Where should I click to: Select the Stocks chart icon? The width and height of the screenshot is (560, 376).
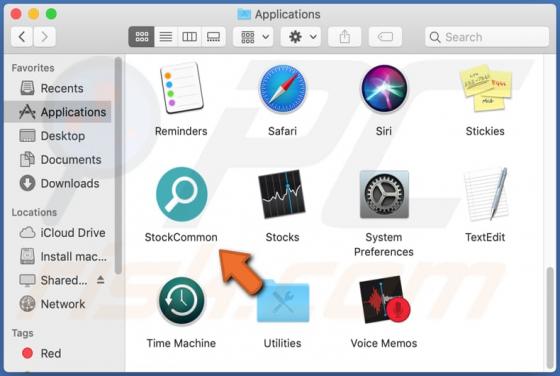pyautogui.click(x=282, y=194)
